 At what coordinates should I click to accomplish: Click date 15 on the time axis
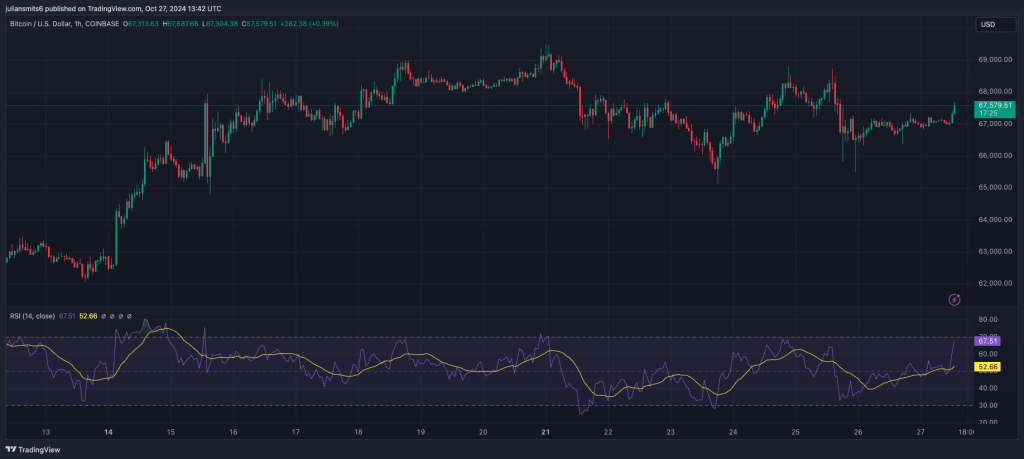[170, 432]
